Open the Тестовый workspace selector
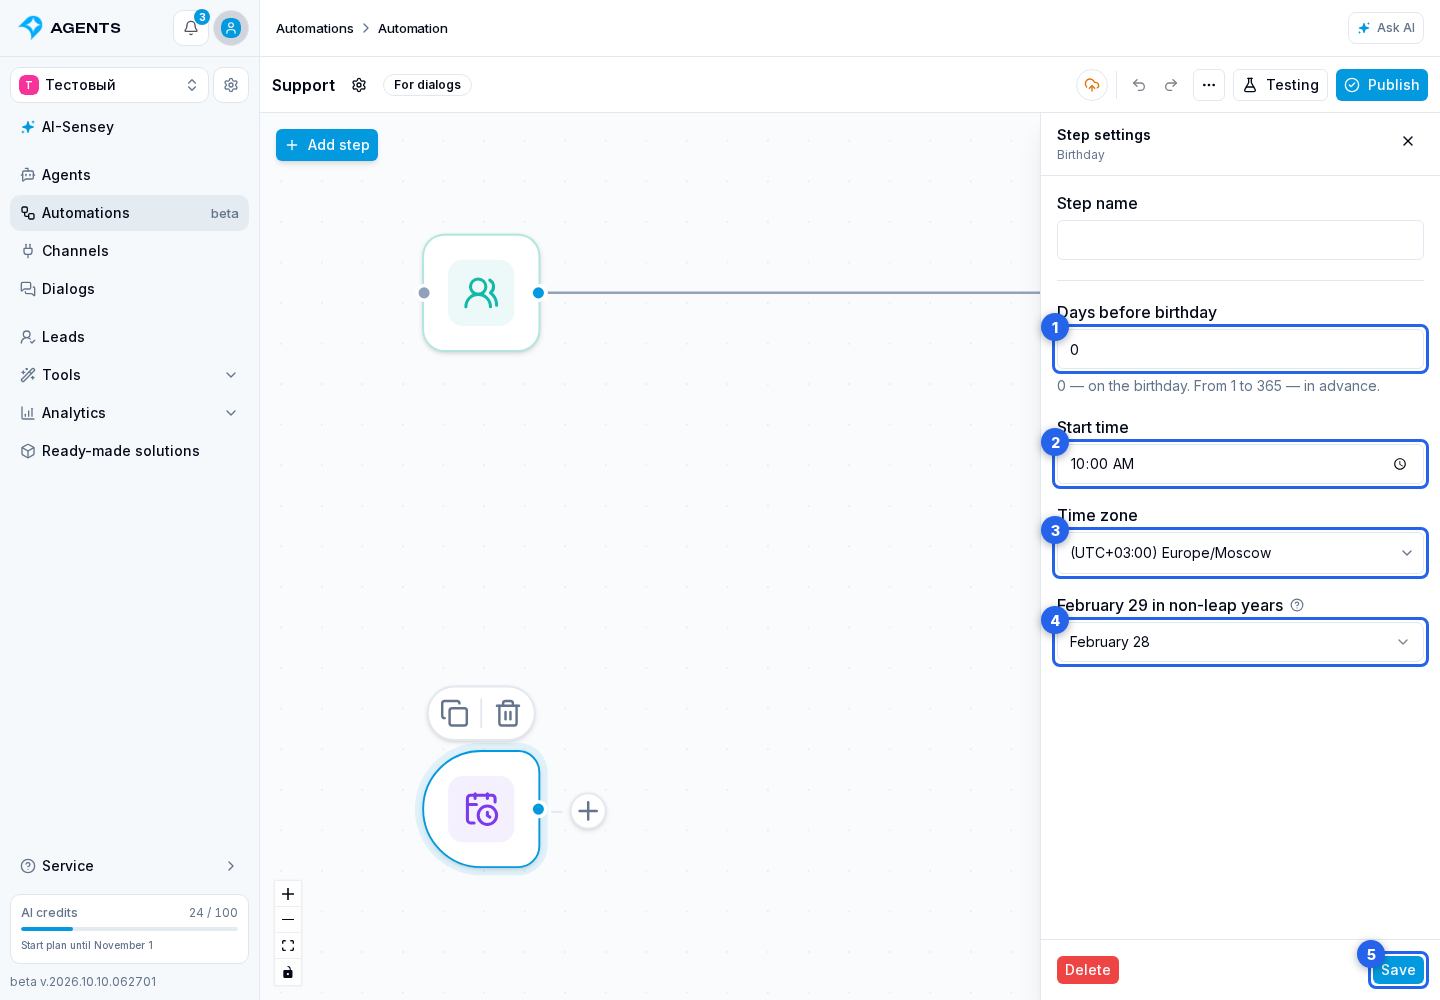Screen dimensions: 1440x1000 pyautogui.click(x=109, y=85)
